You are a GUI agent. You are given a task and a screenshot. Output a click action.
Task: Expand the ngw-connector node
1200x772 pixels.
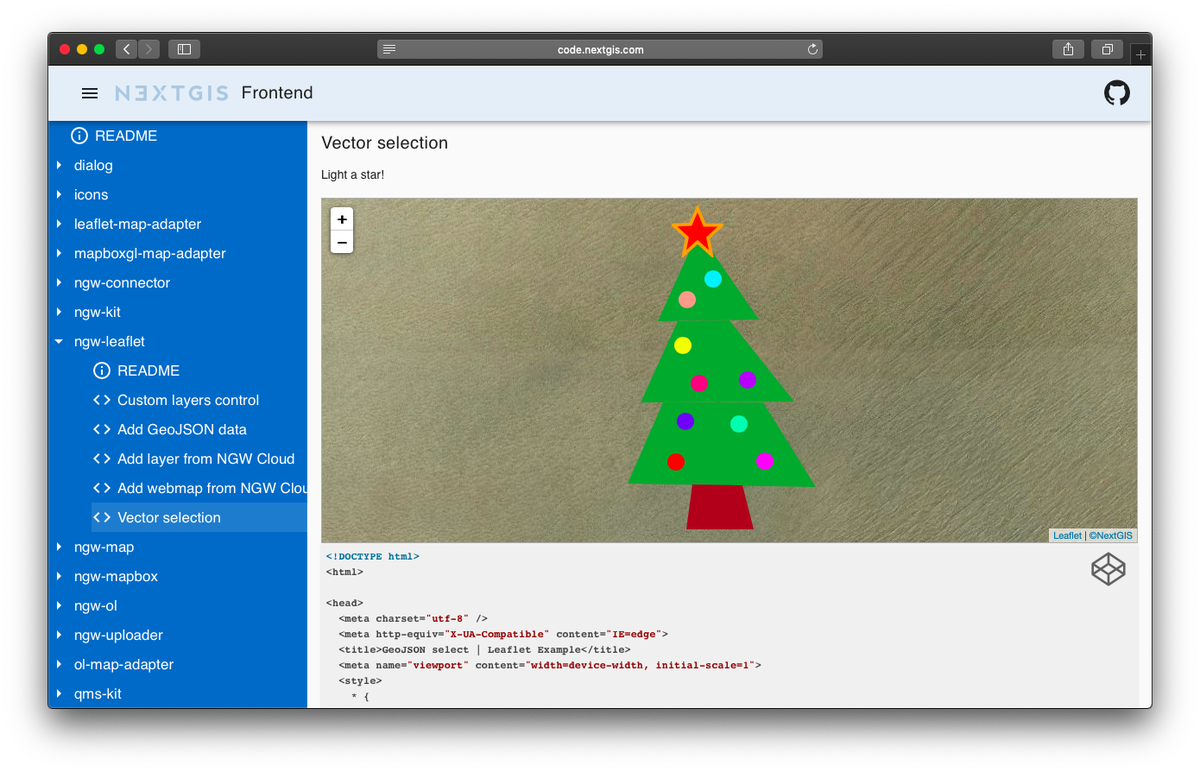pos(59,283)
